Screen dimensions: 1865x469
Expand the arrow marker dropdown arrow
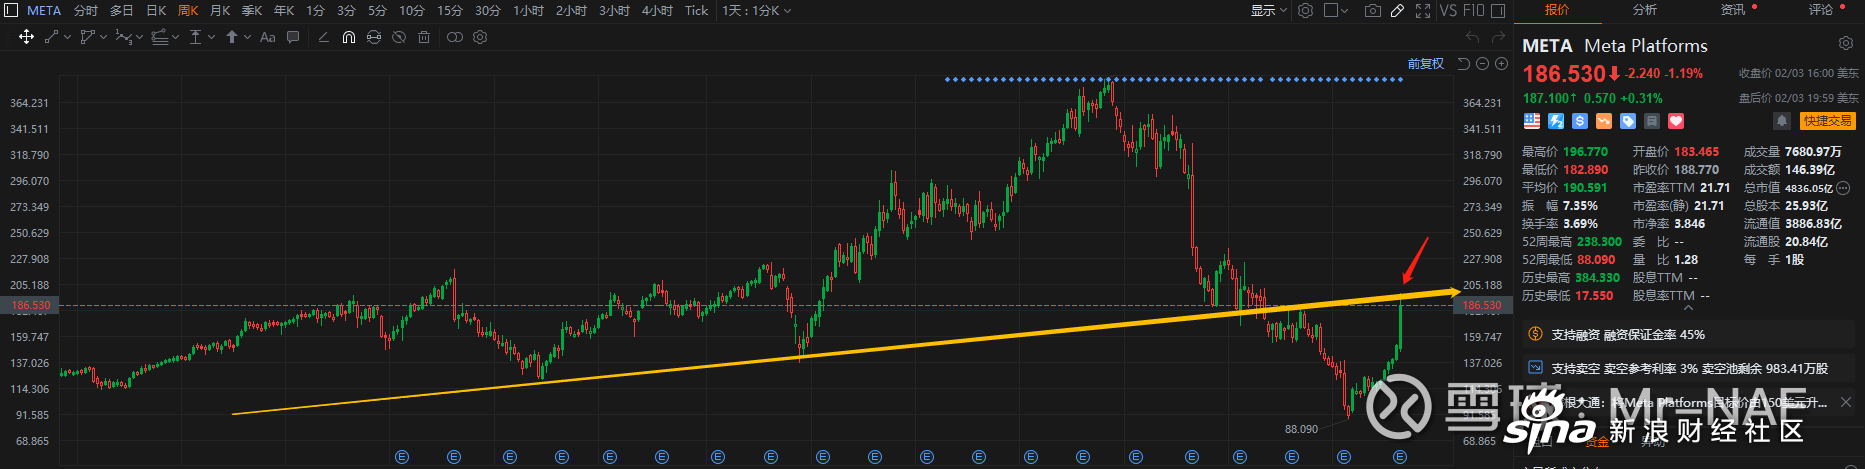point(247,37)
